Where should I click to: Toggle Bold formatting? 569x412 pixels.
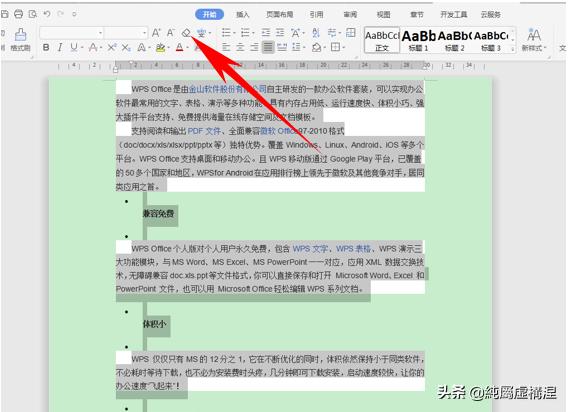46,47
